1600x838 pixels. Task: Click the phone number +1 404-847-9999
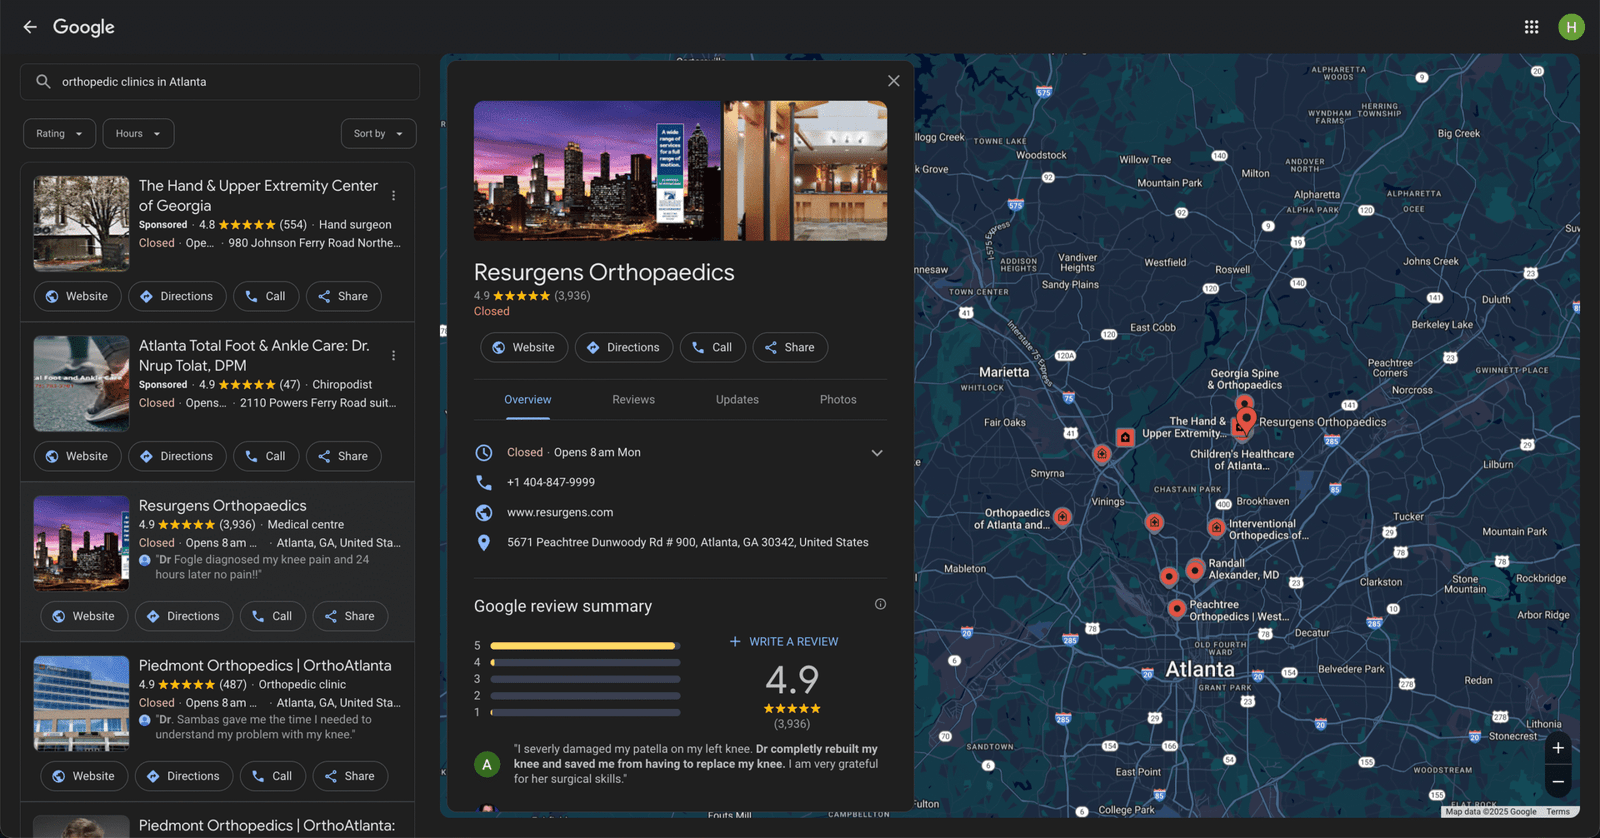point(551,482)
